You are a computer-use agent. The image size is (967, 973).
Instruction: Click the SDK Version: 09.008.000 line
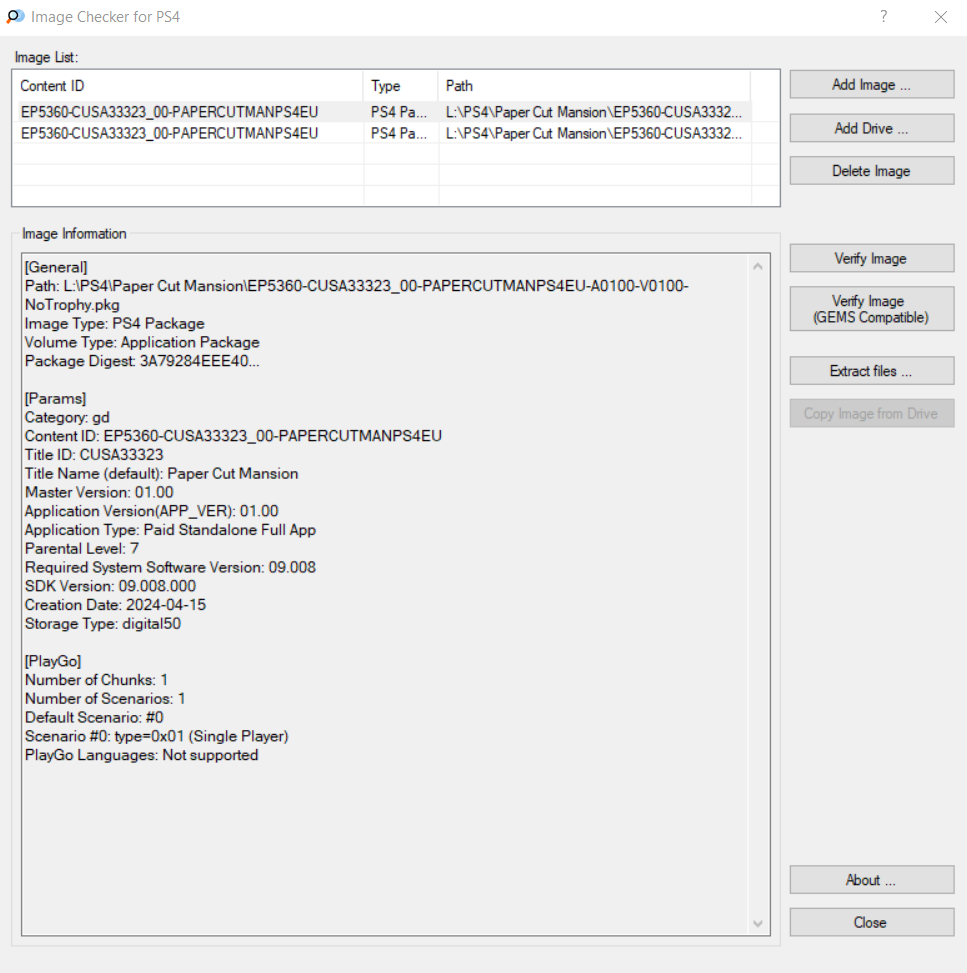[110, 586]
